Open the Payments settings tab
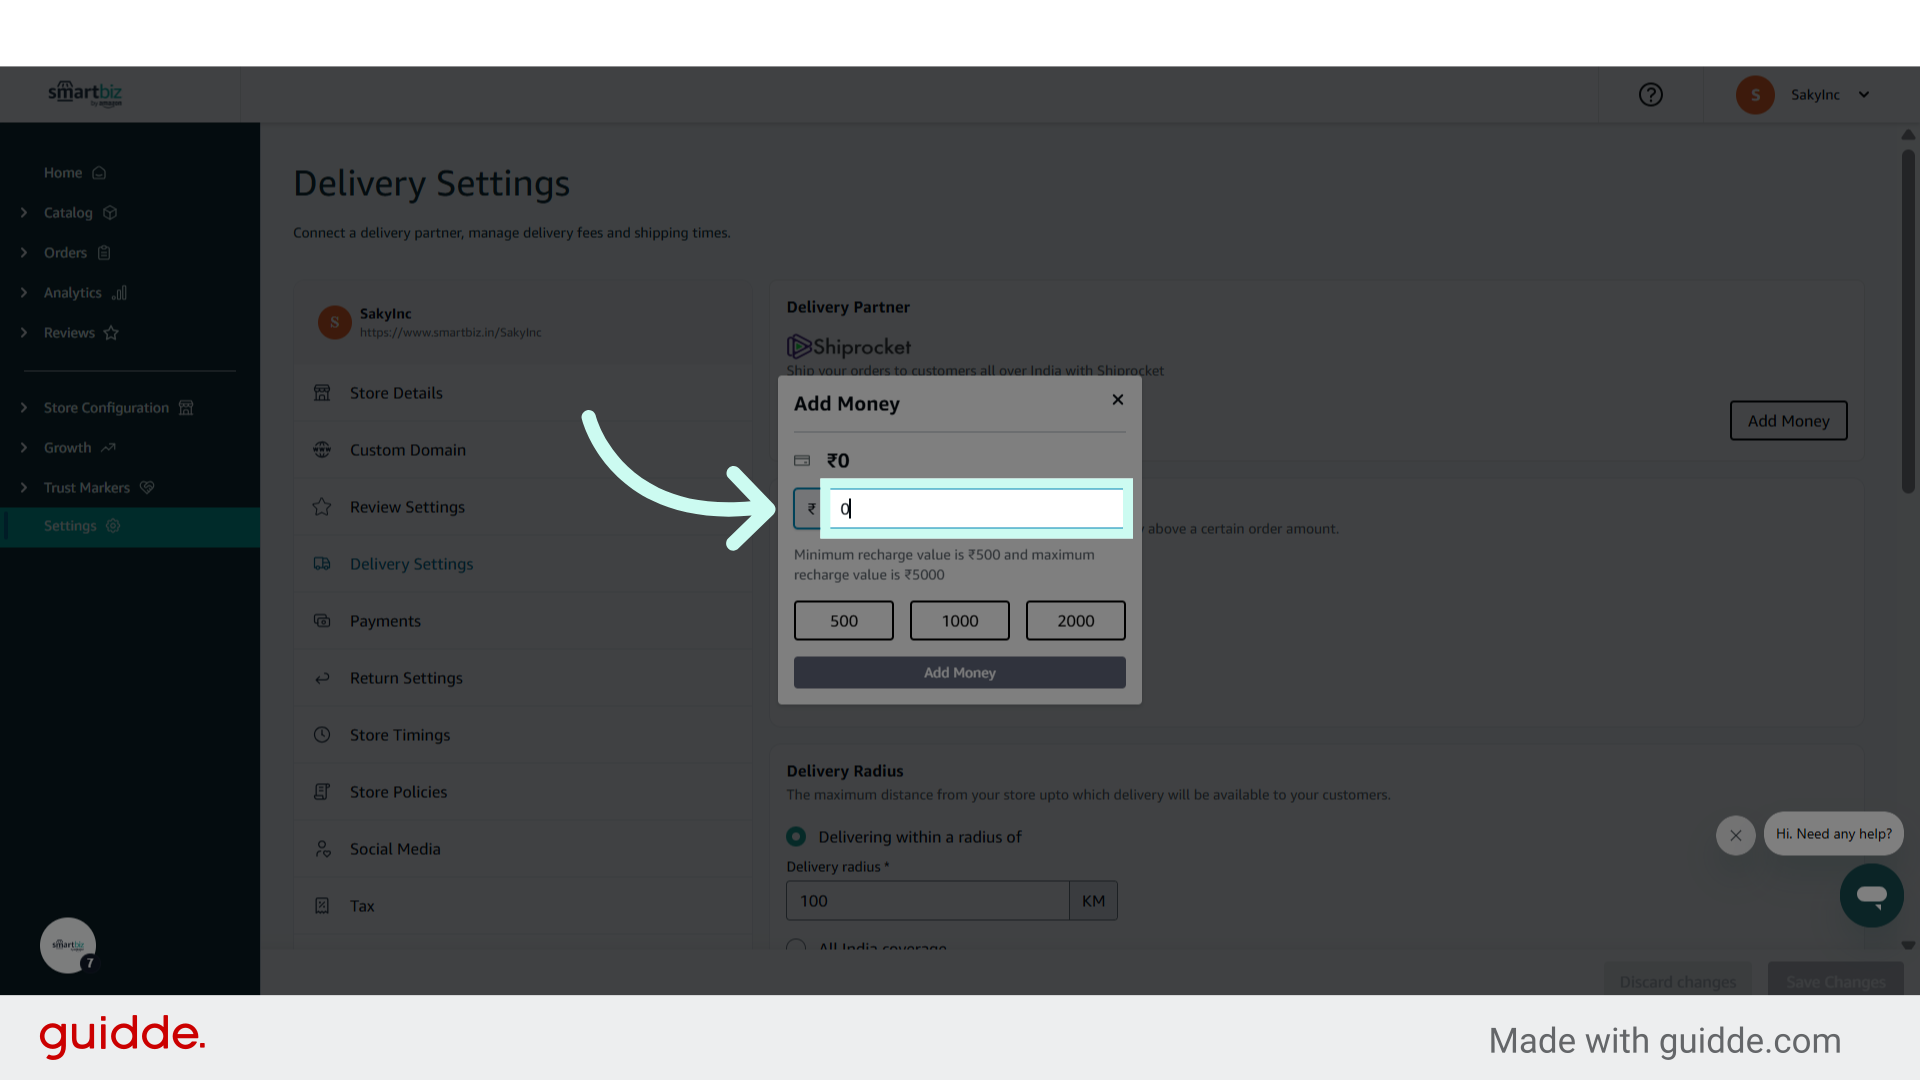The width and height of the screenshot is (1920, 1080). pyautogui.click(x=385, y=621)
